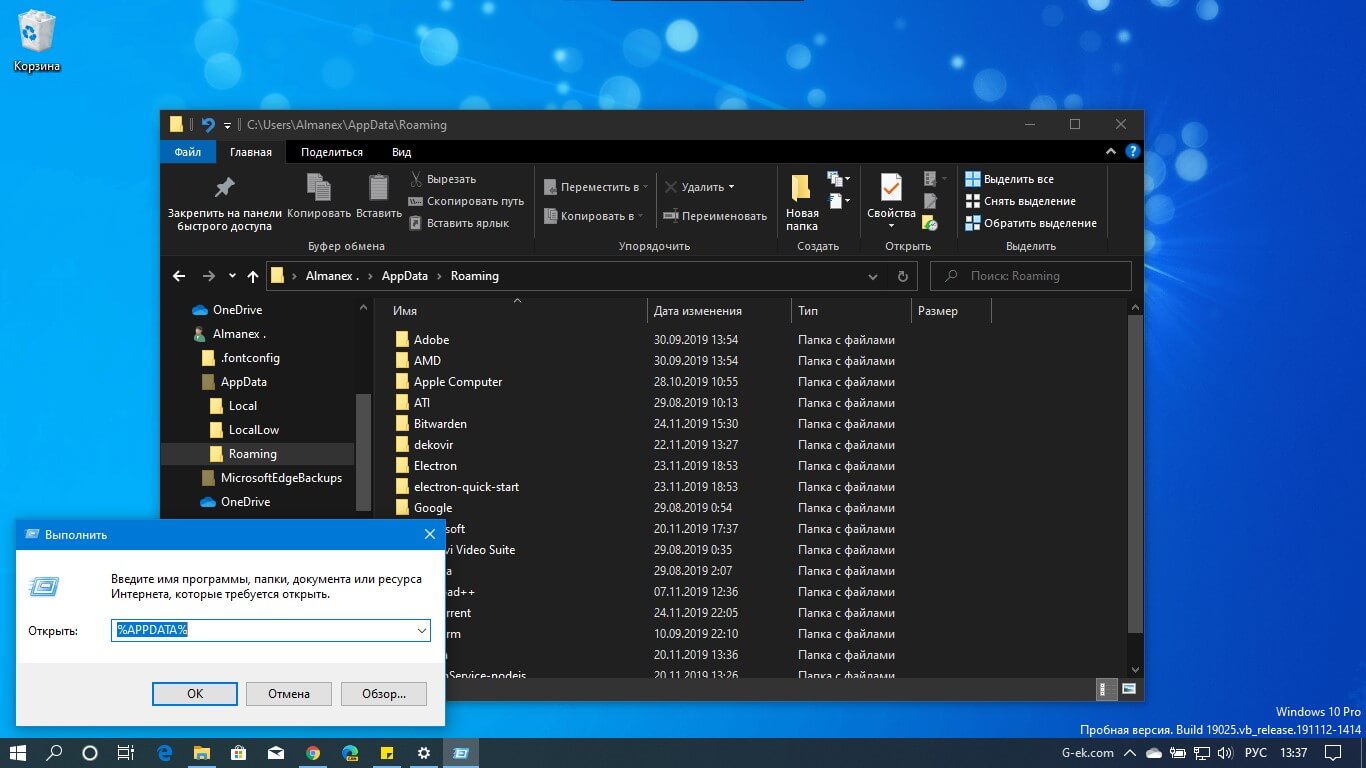Show hidden tray icons chevron

coord(1129,753)
